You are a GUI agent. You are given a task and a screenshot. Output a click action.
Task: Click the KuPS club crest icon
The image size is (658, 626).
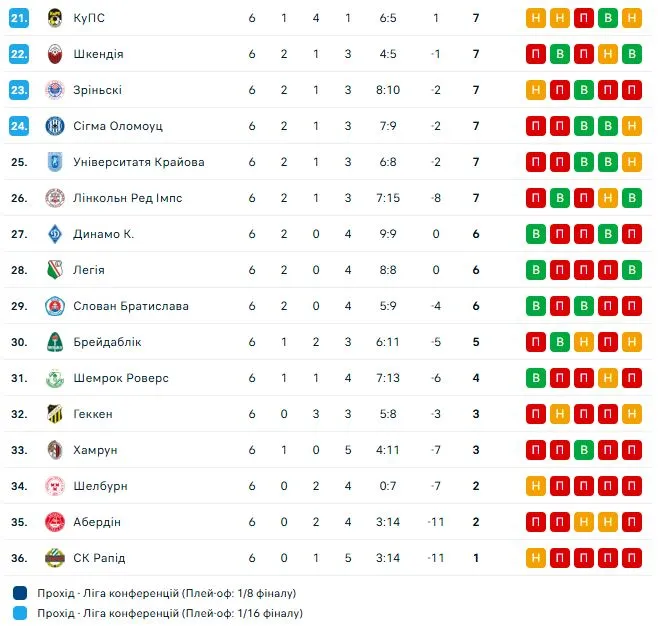[x=55, y=18]
